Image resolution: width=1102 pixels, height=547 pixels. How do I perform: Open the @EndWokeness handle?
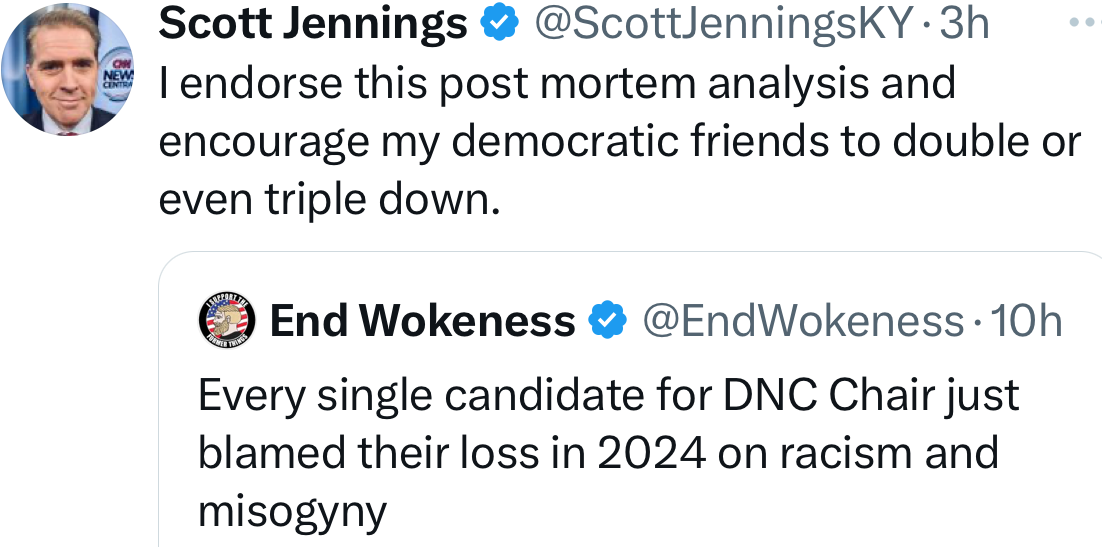[x=801, y=321]
